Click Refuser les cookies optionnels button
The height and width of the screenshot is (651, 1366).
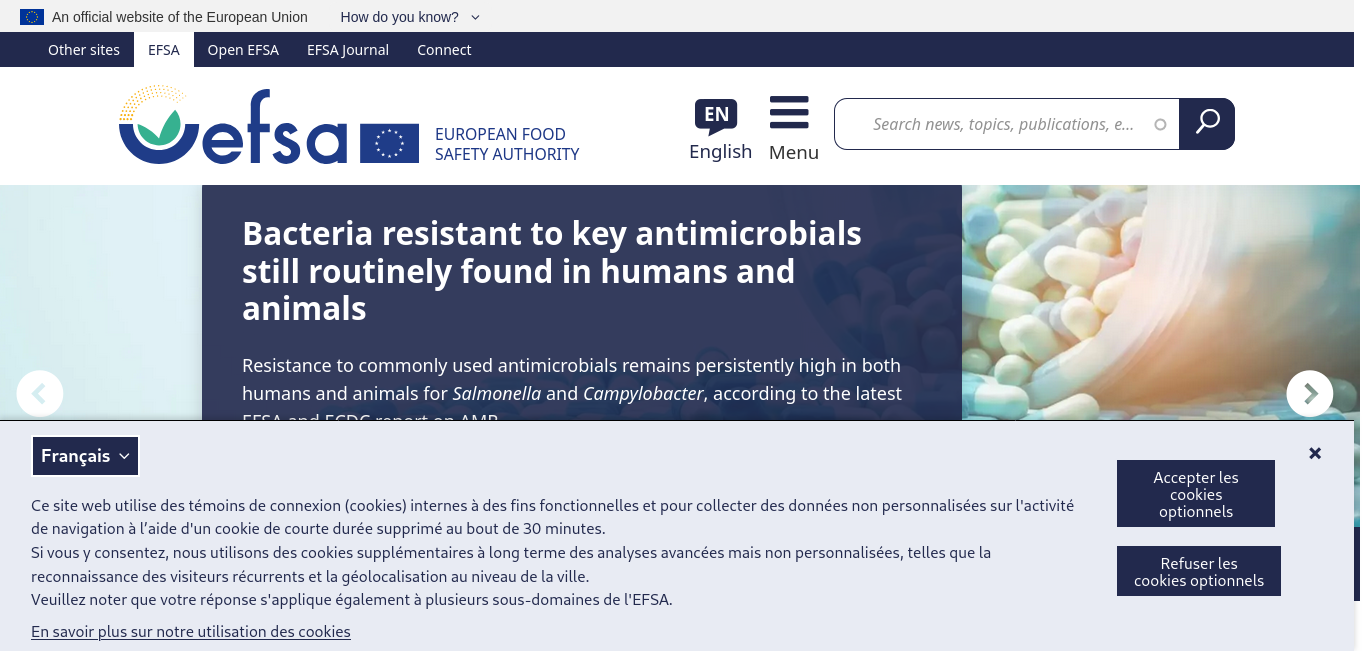[1199, 572]
